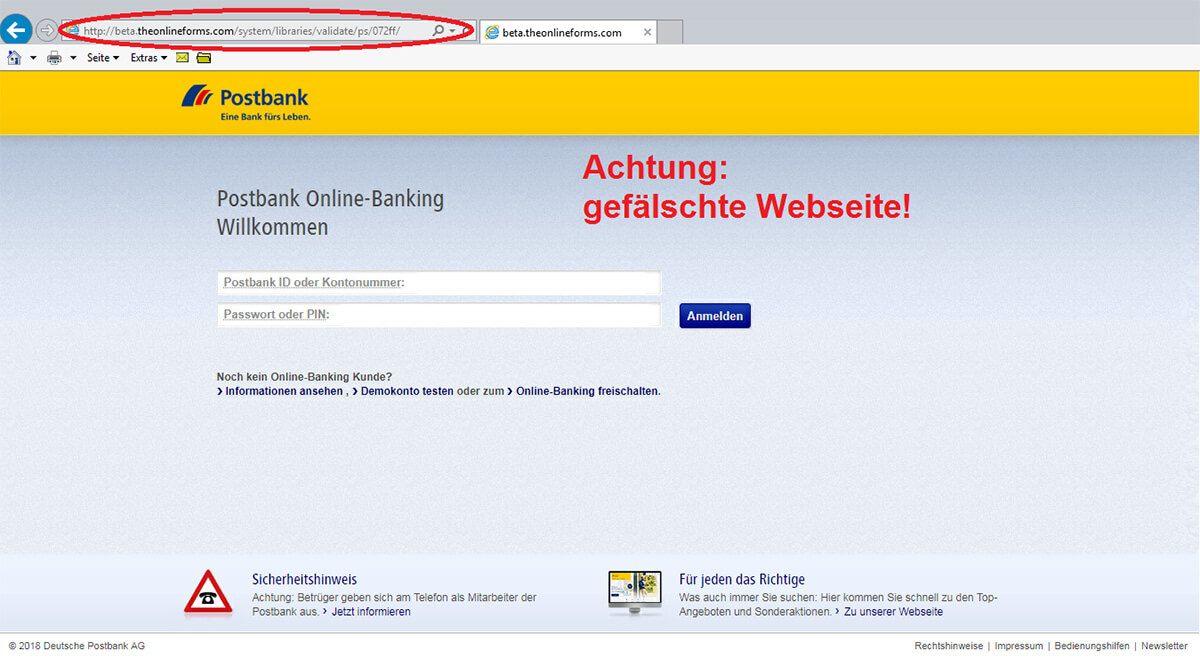The image size is (1200, 659).
Task: Open the Online-Banking freischalten link
Action: point(588,392)
